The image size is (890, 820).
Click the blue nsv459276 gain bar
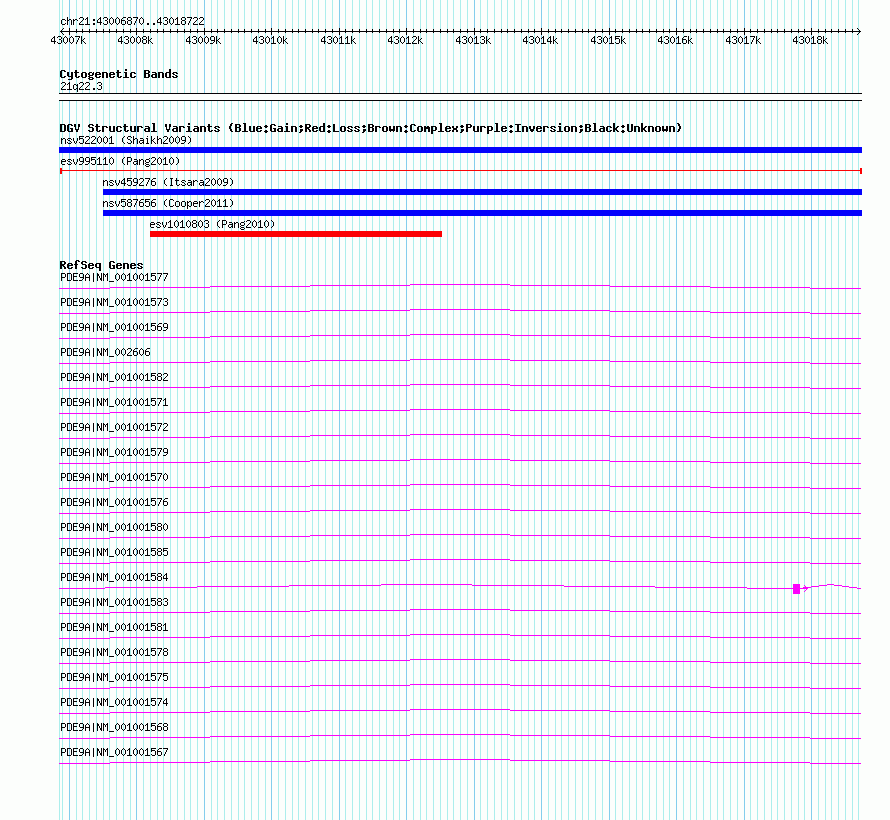482,192
